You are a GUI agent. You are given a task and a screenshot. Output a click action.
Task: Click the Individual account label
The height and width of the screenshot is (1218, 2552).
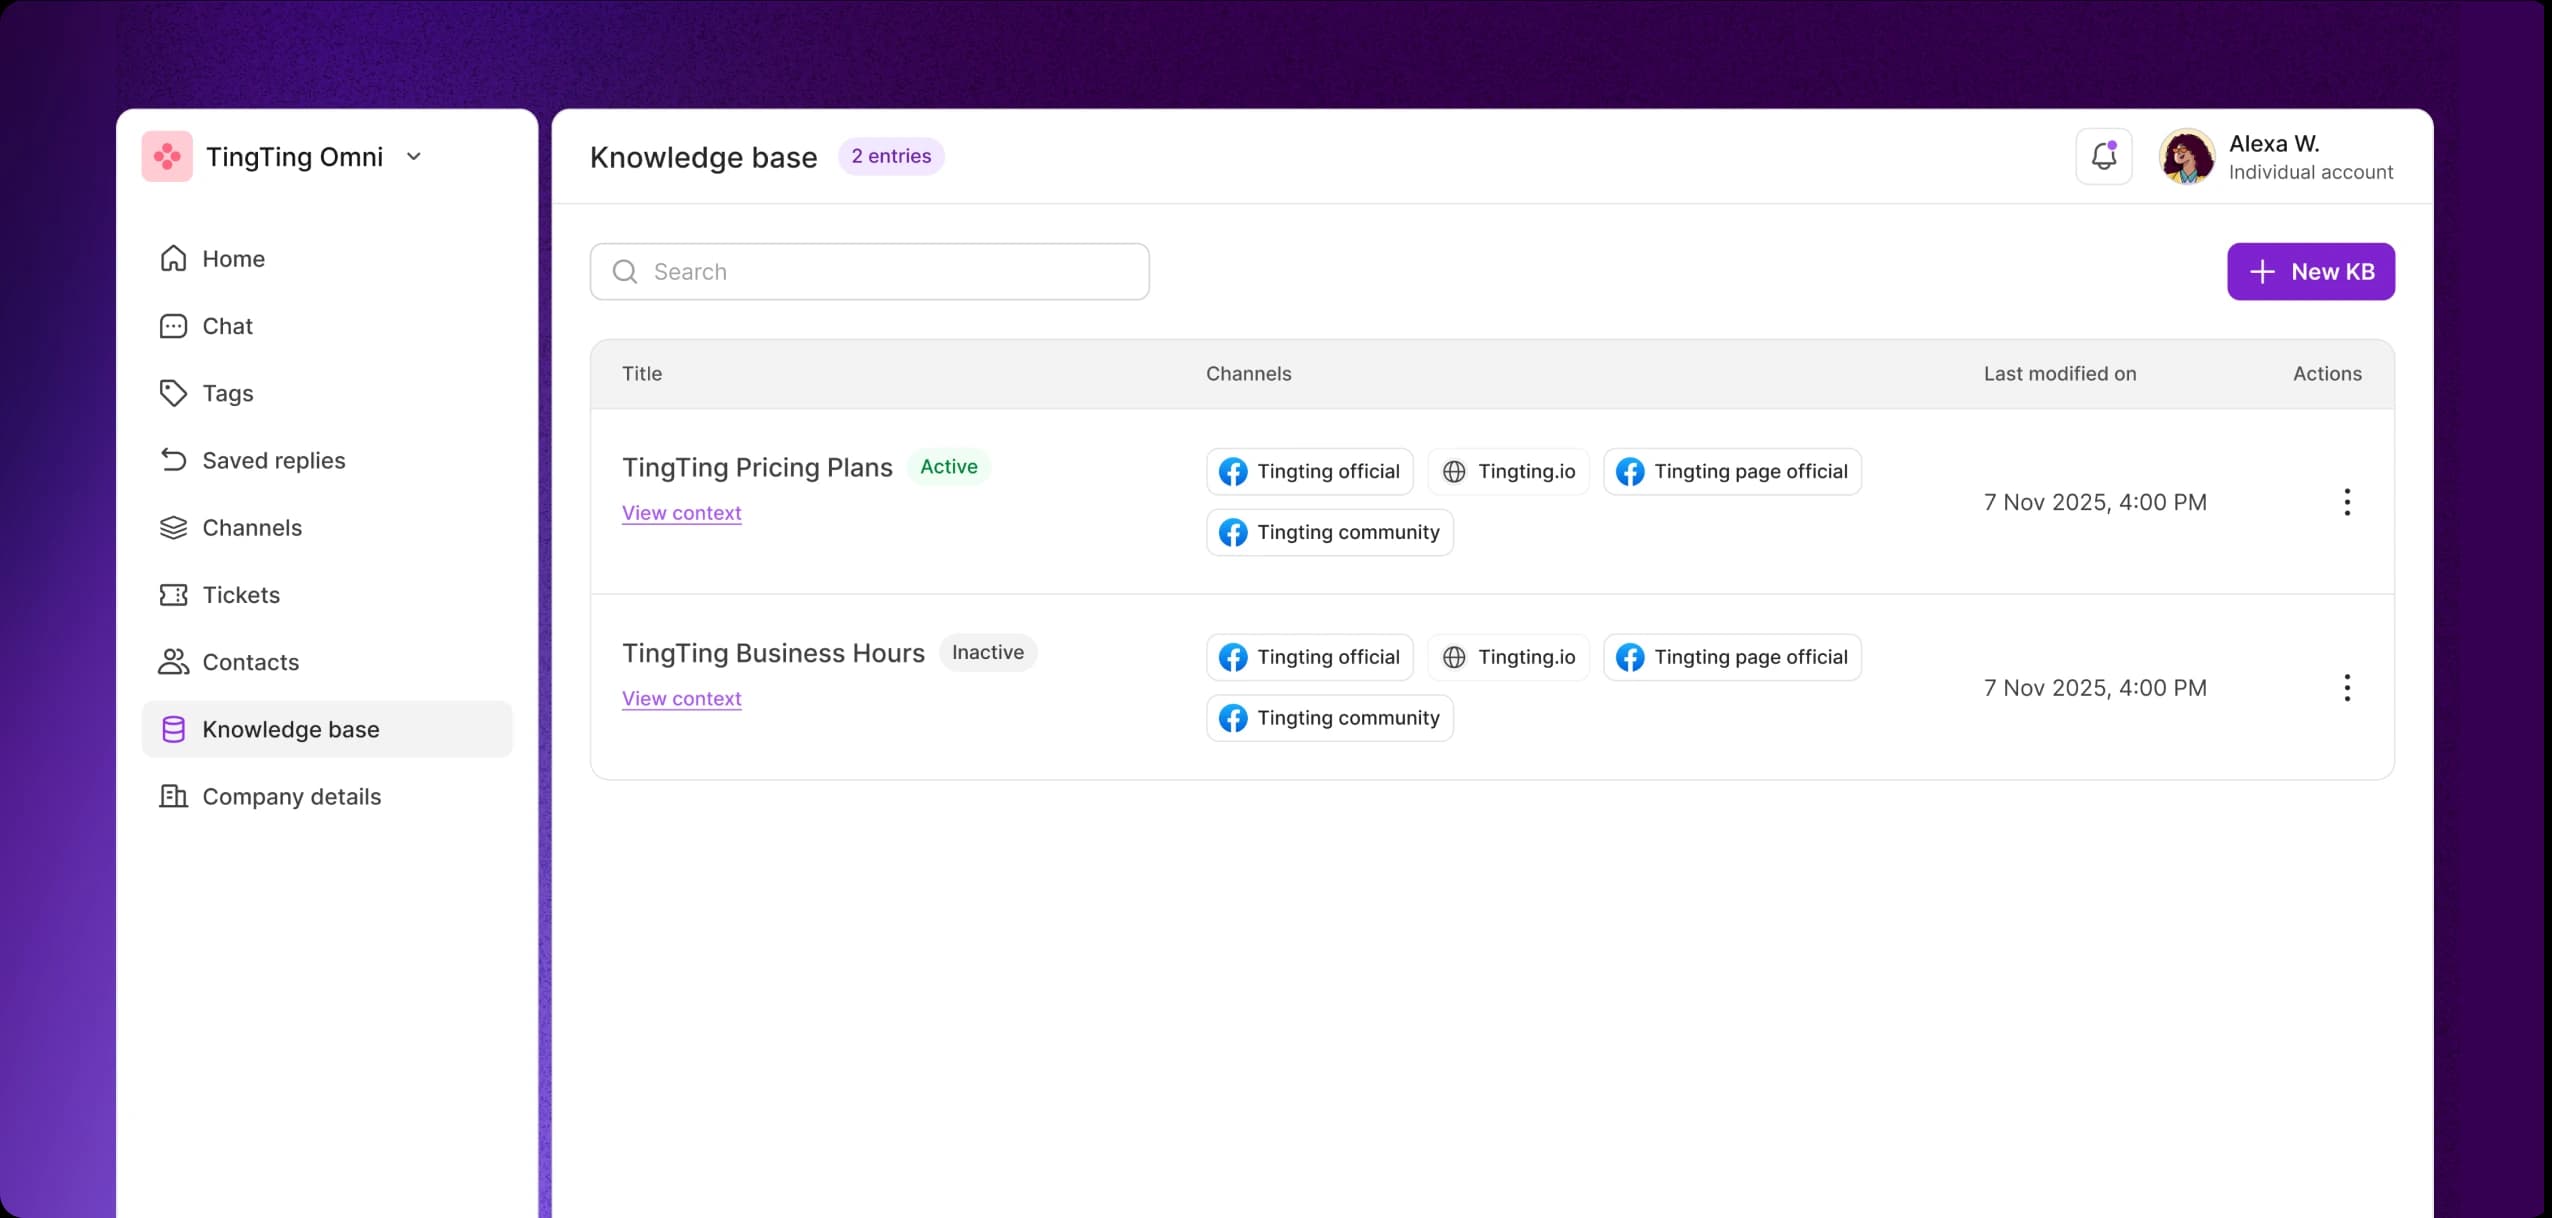click(2311, 172)
